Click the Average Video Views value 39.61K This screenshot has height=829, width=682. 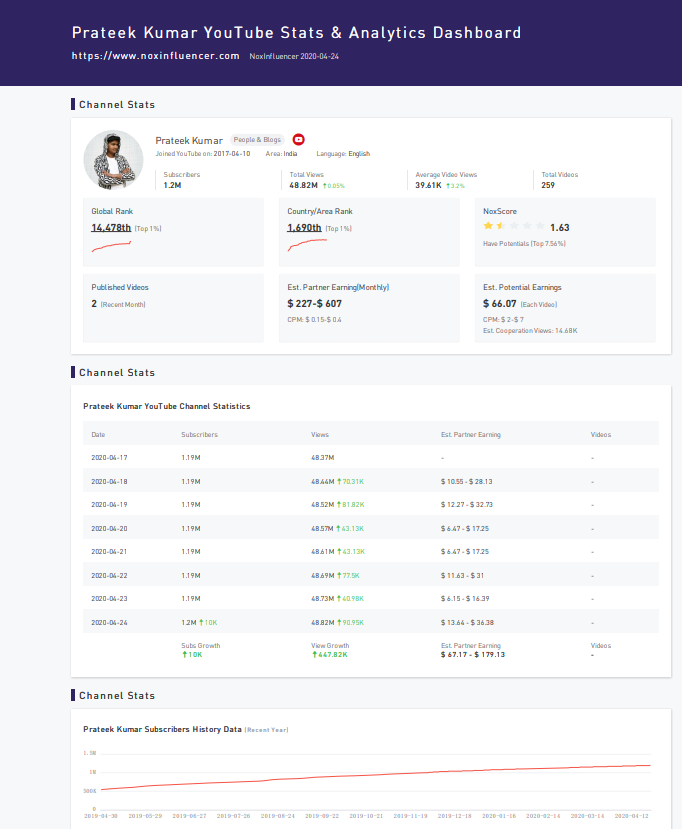pos(428,186)
